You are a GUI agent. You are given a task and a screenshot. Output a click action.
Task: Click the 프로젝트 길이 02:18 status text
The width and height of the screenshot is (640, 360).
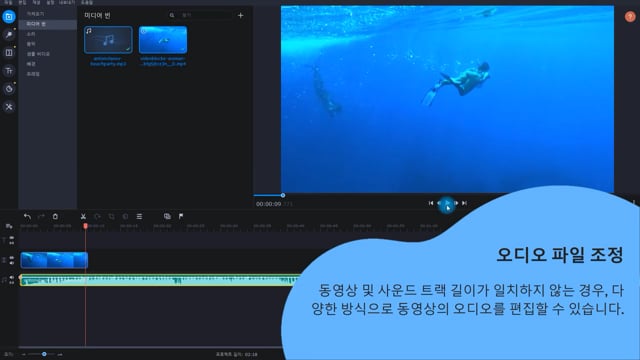(237, 354)
